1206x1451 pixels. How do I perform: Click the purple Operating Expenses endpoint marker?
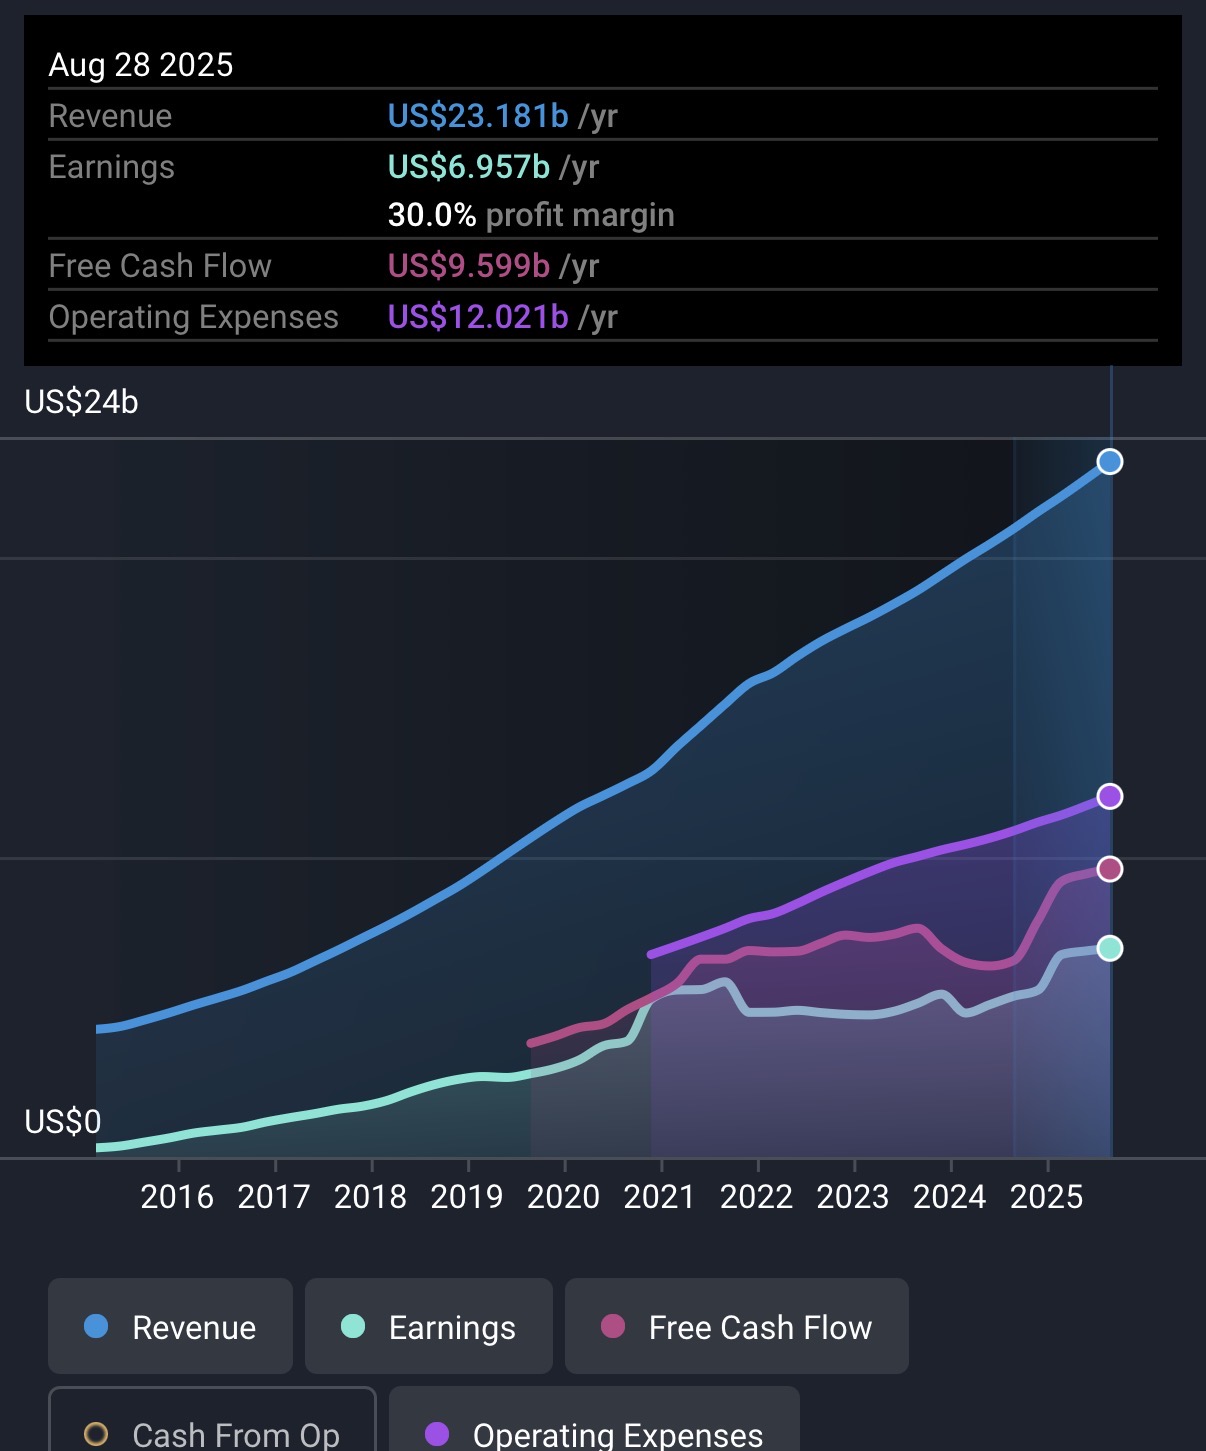point(1109,796)
